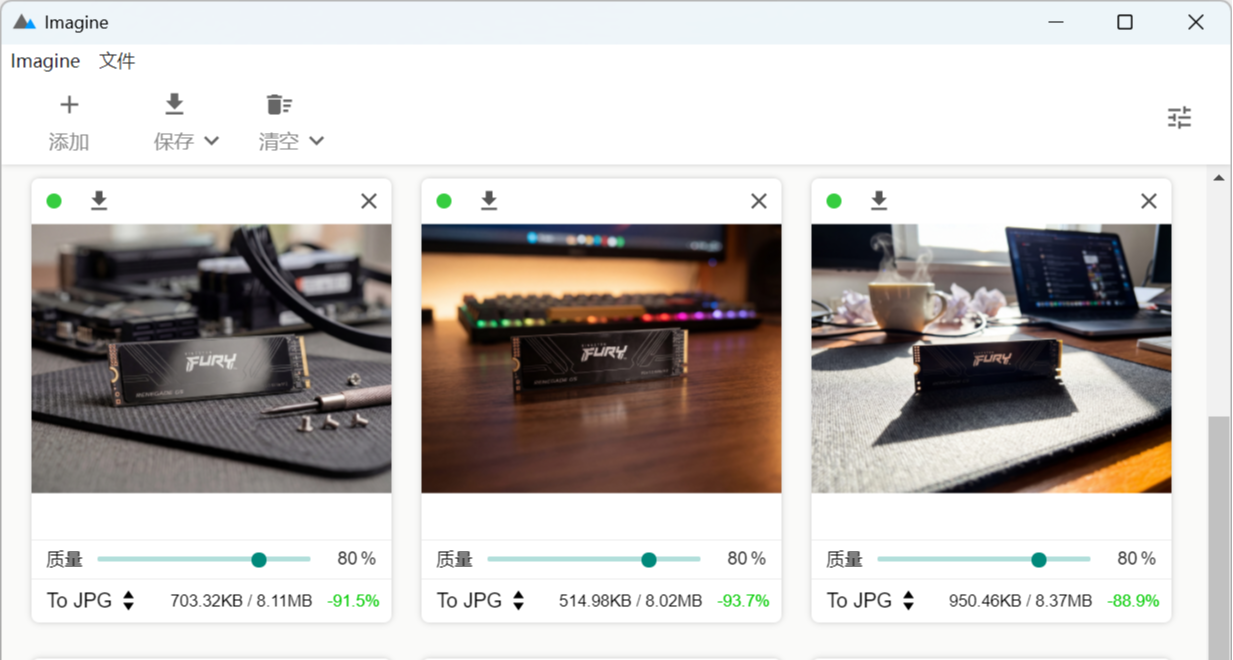Open the To JPG format selector on the first card
The height and width of the screenshot is (660, 1233).
[x=88, y=600]
